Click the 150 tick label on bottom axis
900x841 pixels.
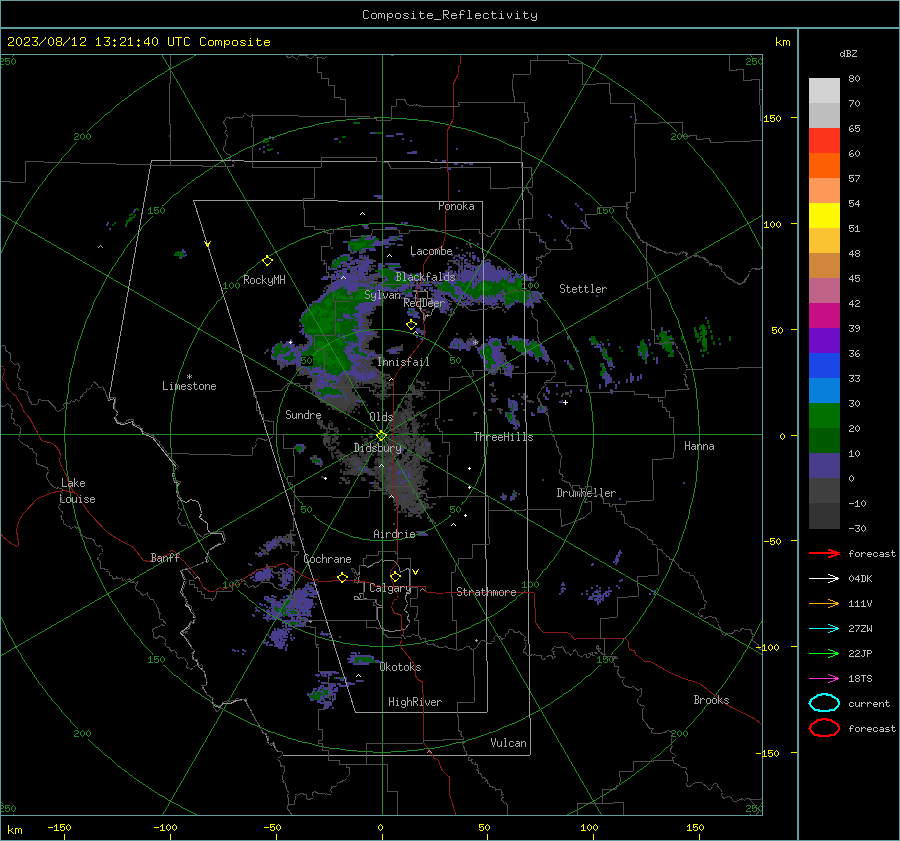[x=695, y=827]
